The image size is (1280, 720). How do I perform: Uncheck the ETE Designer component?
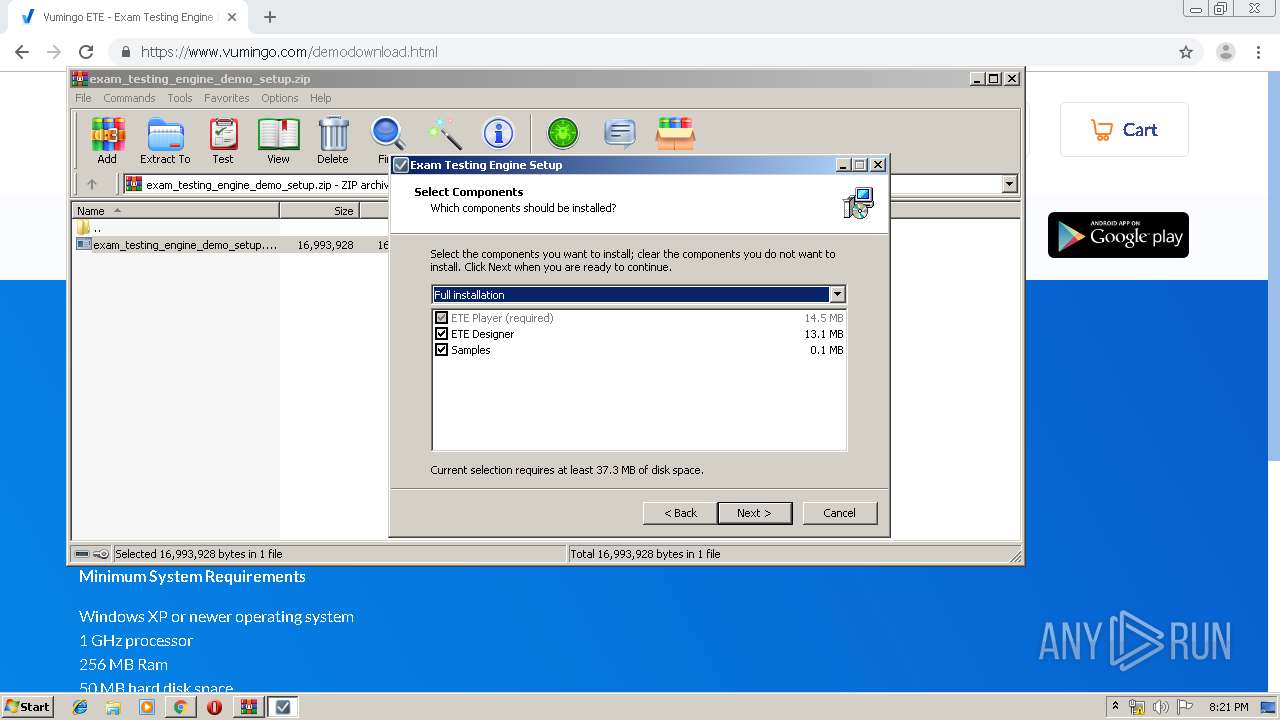click(441, 334)
